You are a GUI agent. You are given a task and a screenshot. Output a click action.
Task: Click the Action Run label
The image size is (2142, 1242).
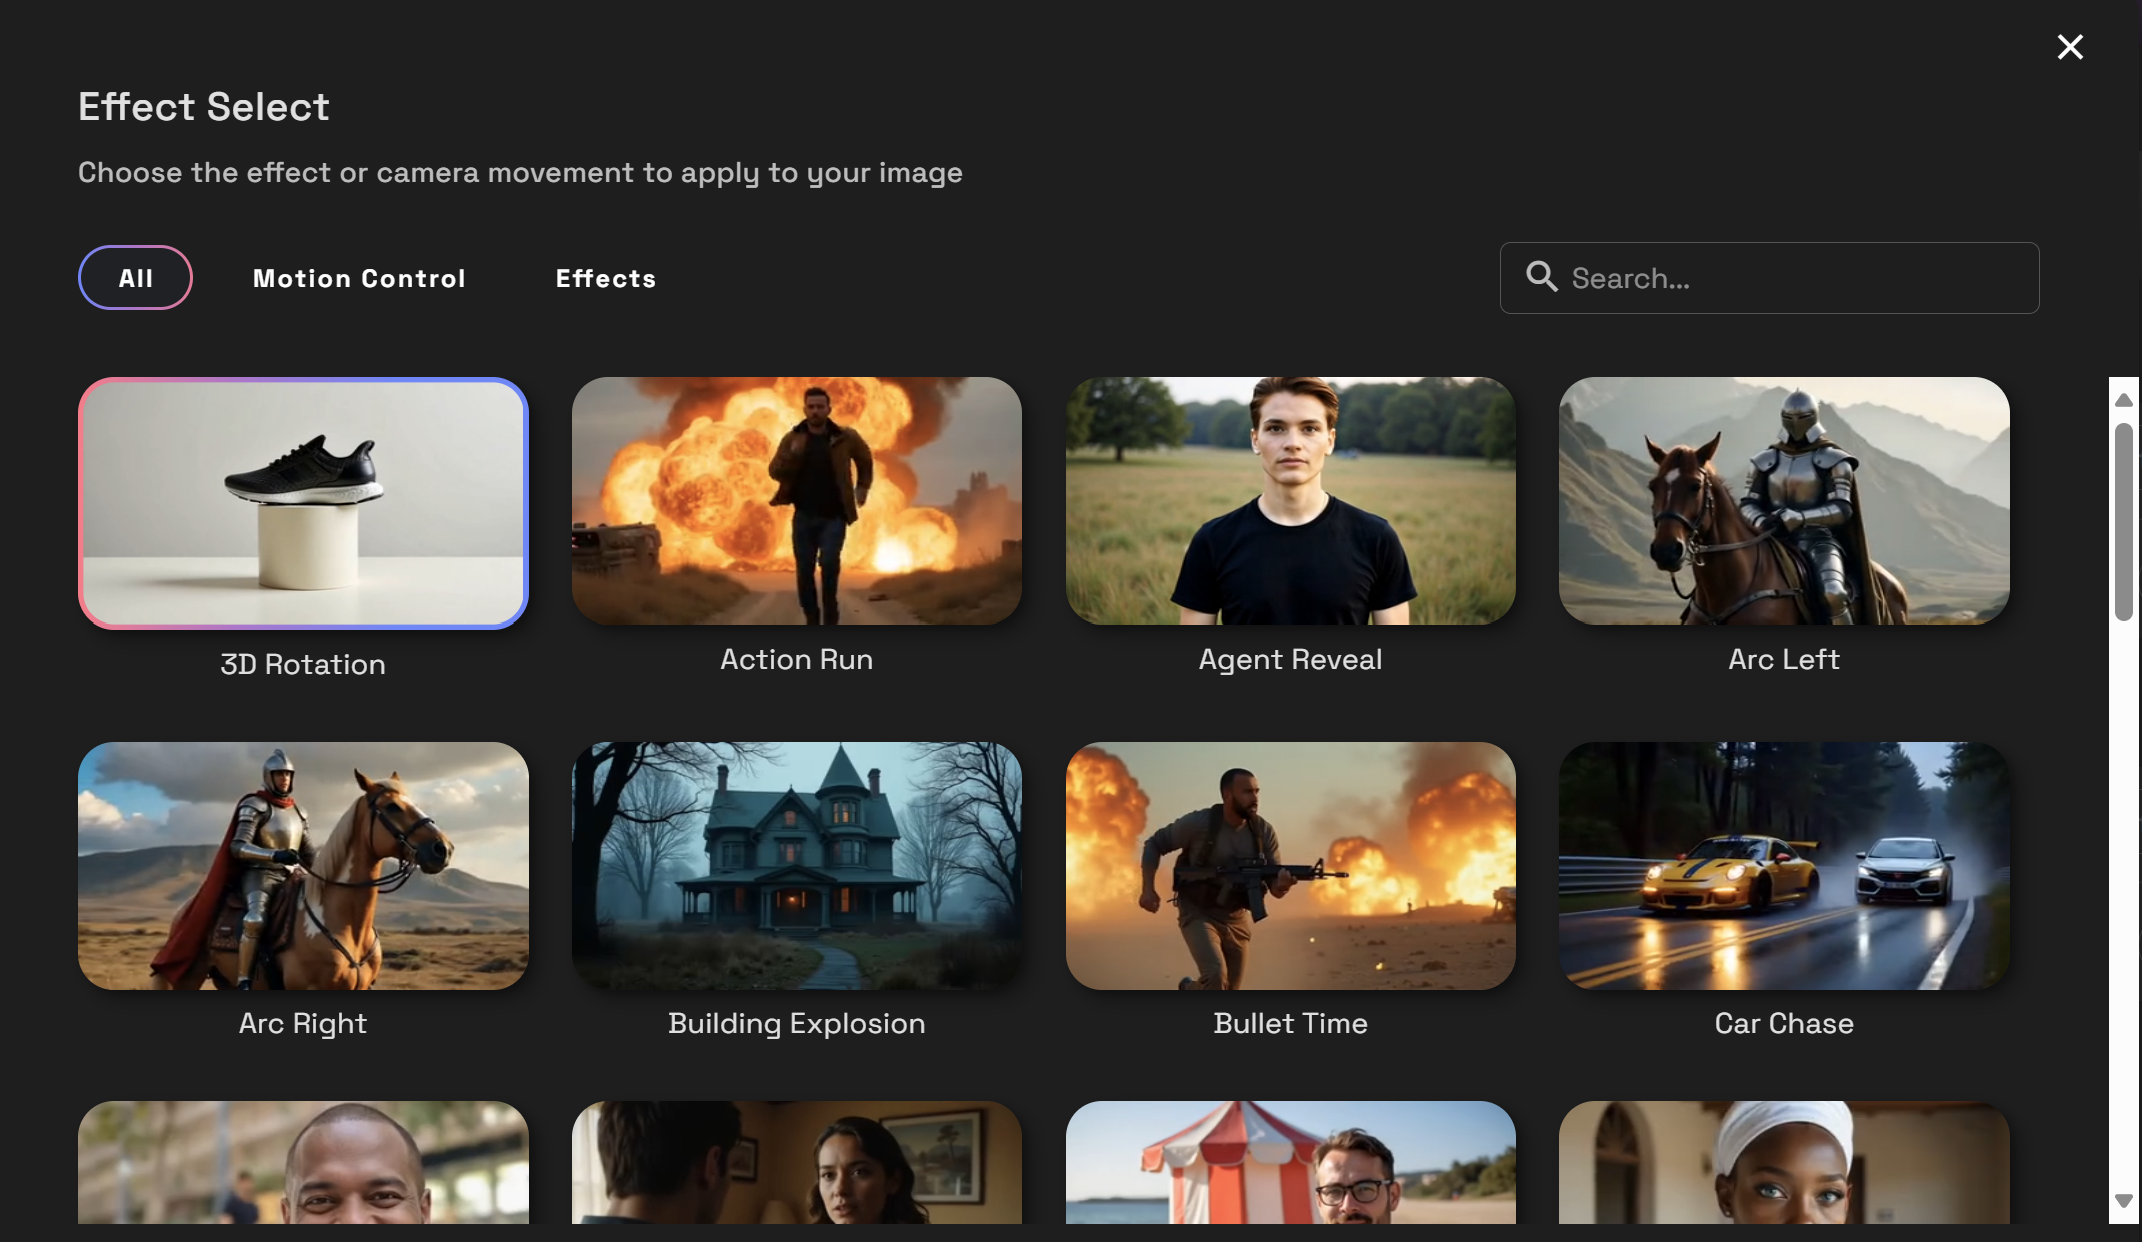(796, 659)
